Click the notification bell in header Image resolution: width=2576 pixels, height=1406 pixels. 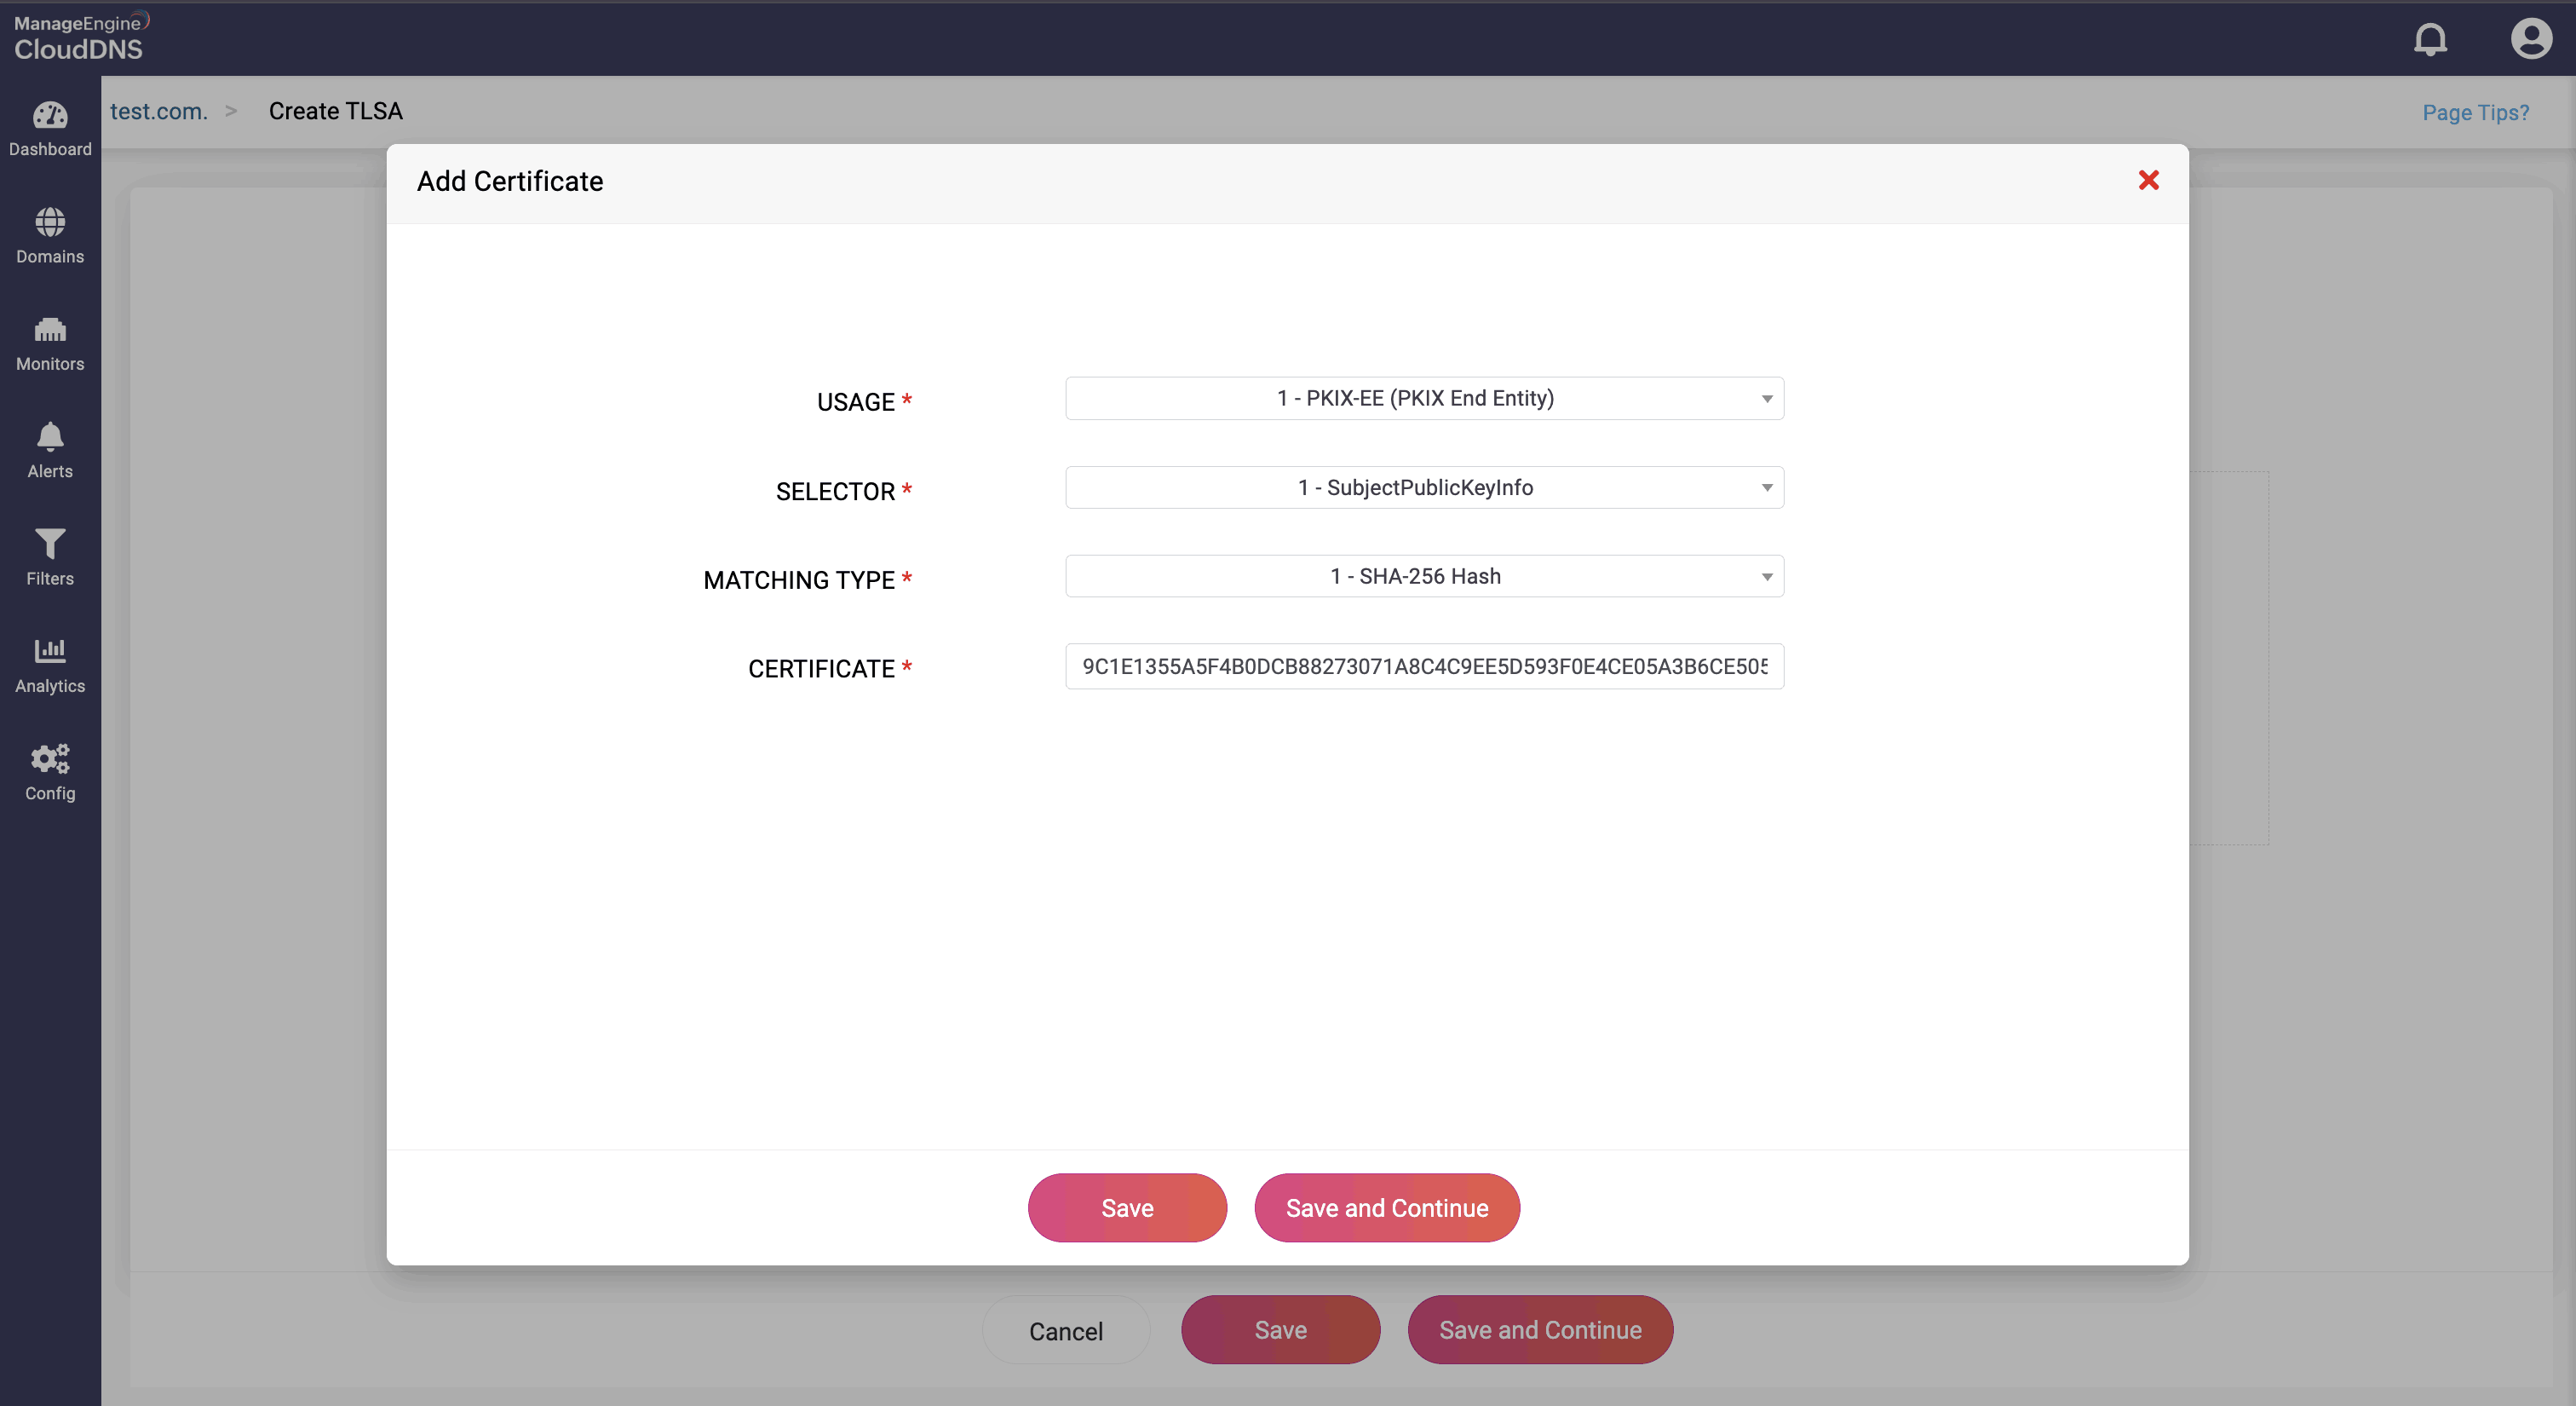pos(2430,40)
